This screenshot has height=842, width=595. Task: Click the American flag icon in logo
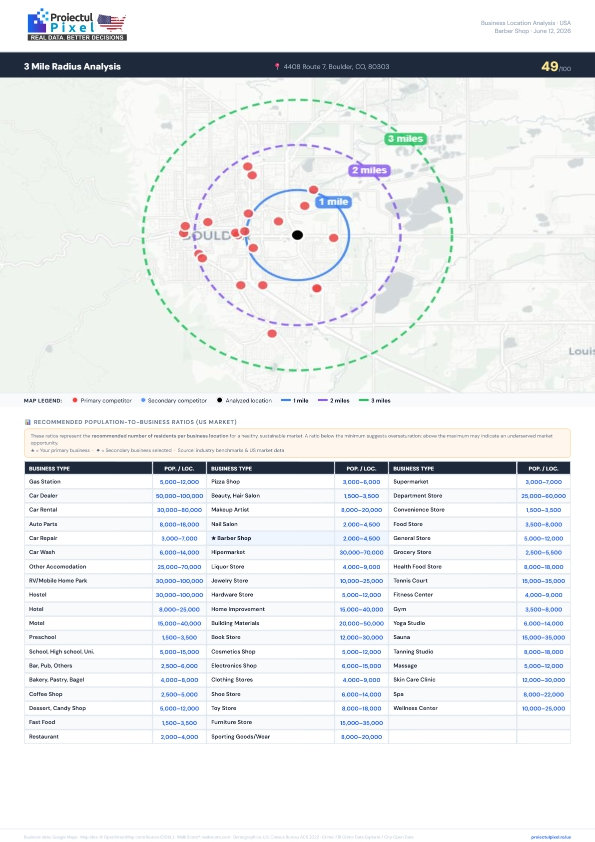tap(112, 23)
